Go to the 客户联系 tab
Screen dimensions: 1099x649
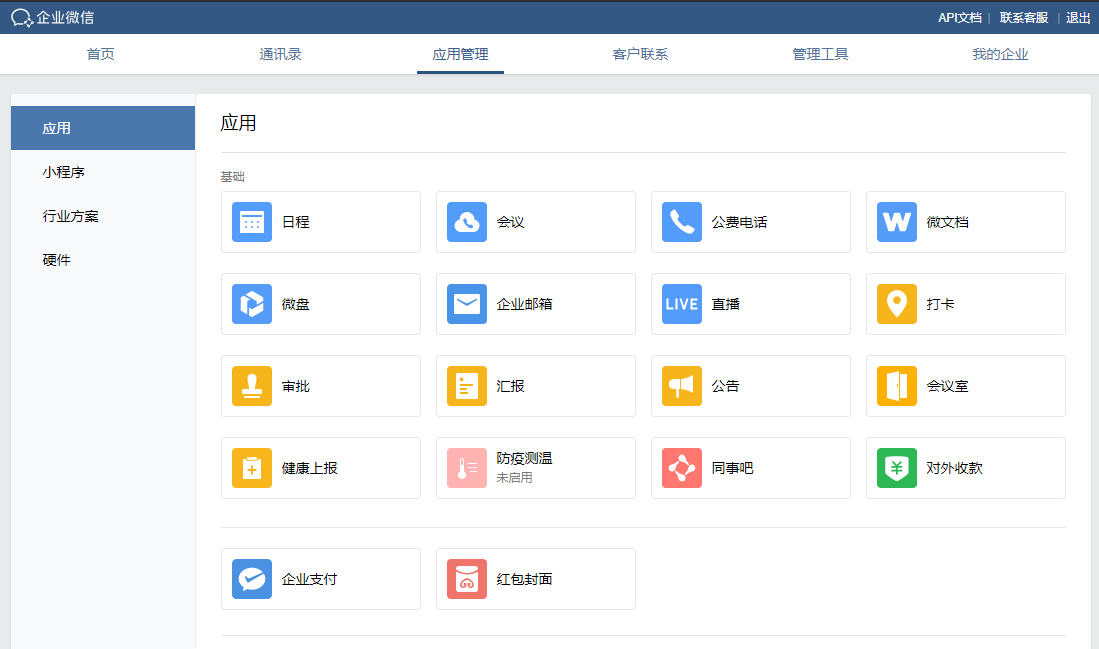point(640,54)
